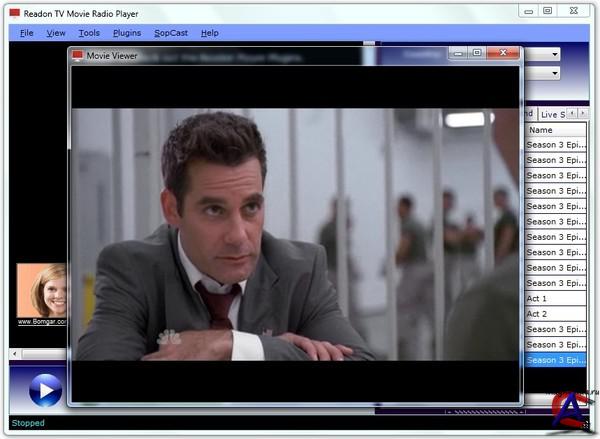Click the Movie Viewer title bar icon

pyautogui.click(x=77, y=54)
